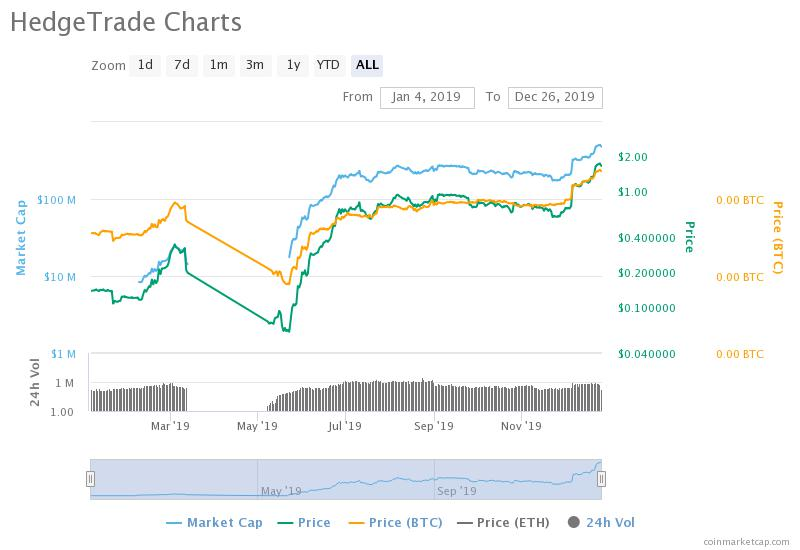The height and width of the screenshot is (550, 800).
Task: Click the May '19 x-axis label under volume
Action: pos(257,426)
